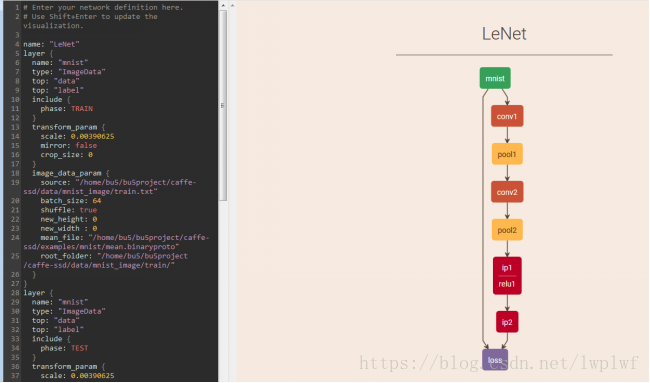
Task: Click line number 28 in the gutter
Action: [15, 293]
